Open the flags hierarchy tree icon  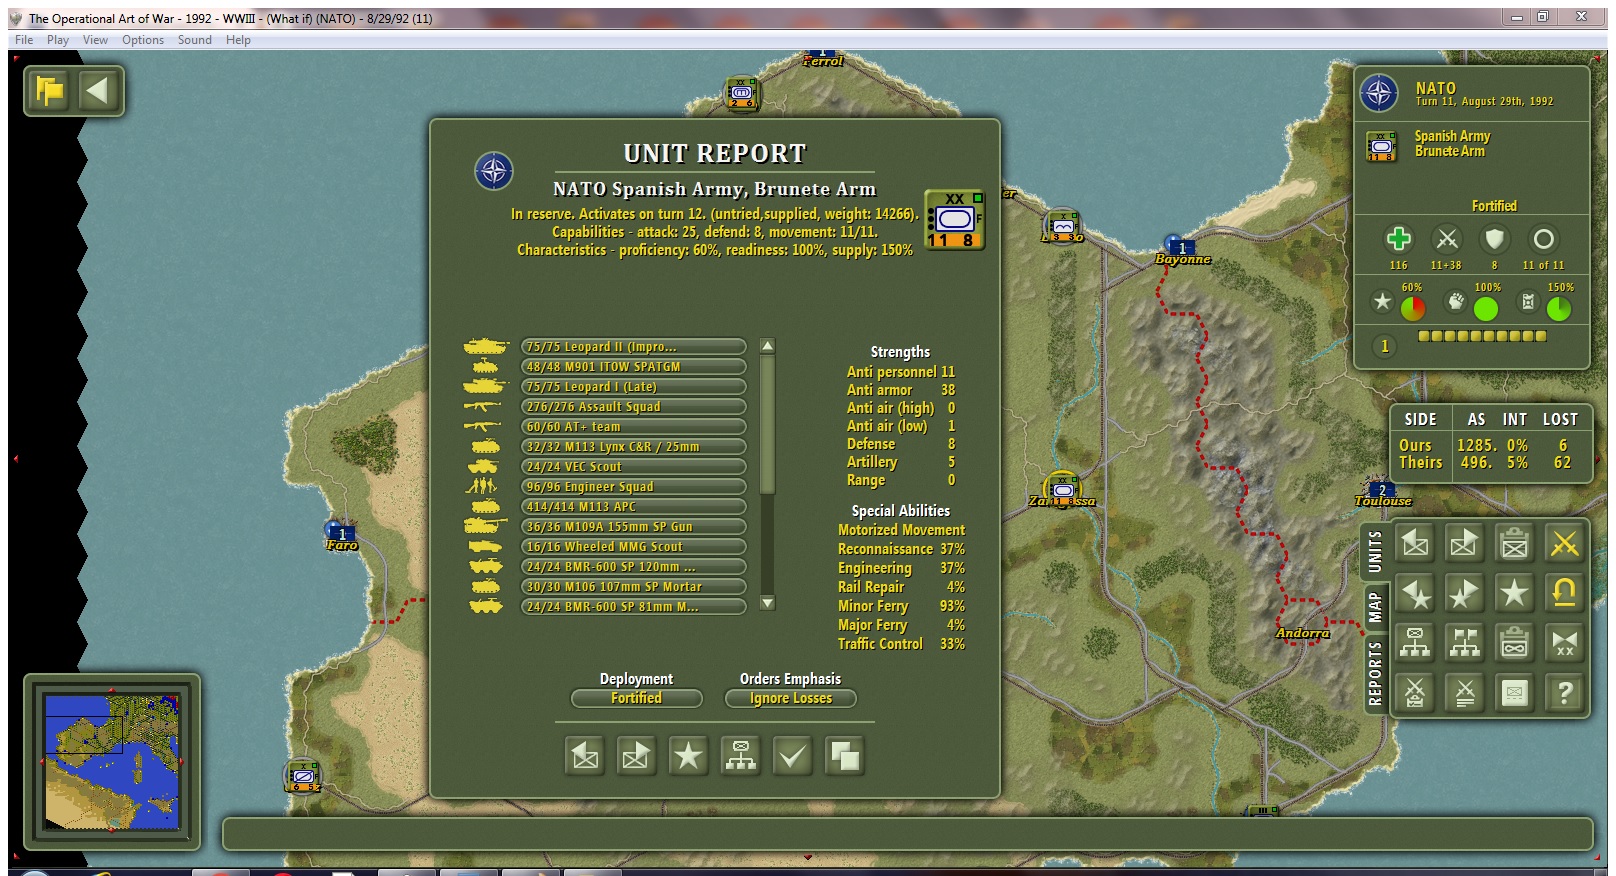1464,643
